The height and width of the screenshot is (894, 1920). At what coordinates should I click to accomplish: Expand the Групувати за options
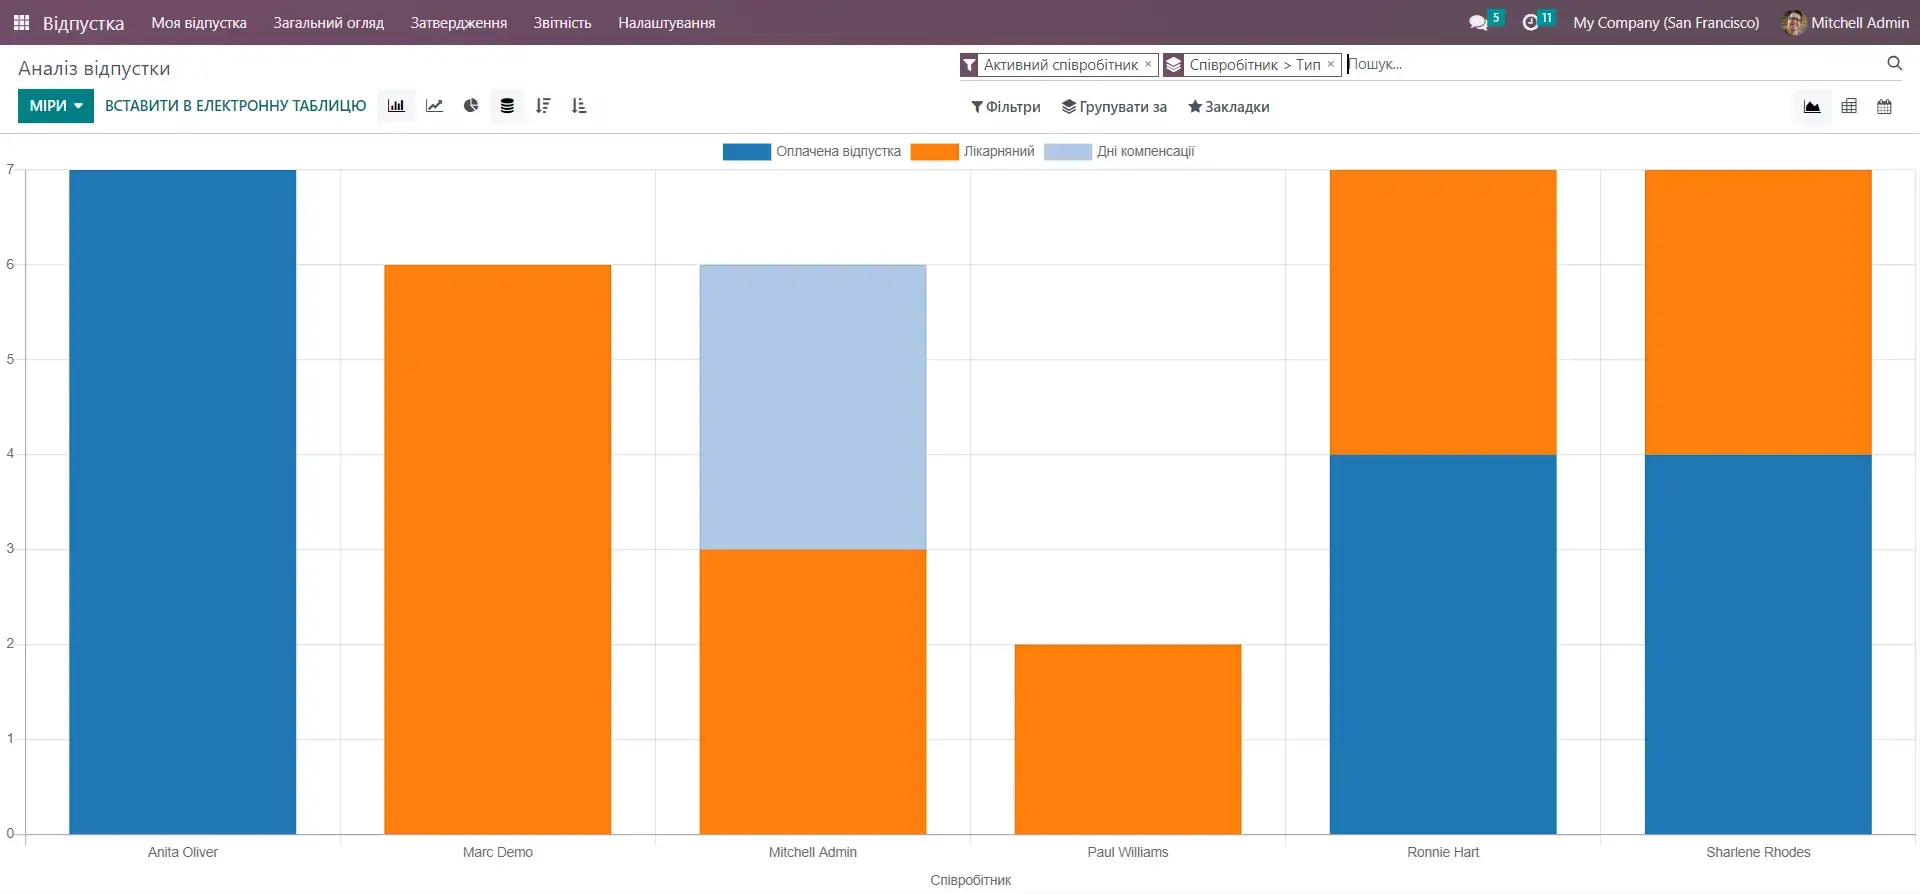(x=1114, y=107)
